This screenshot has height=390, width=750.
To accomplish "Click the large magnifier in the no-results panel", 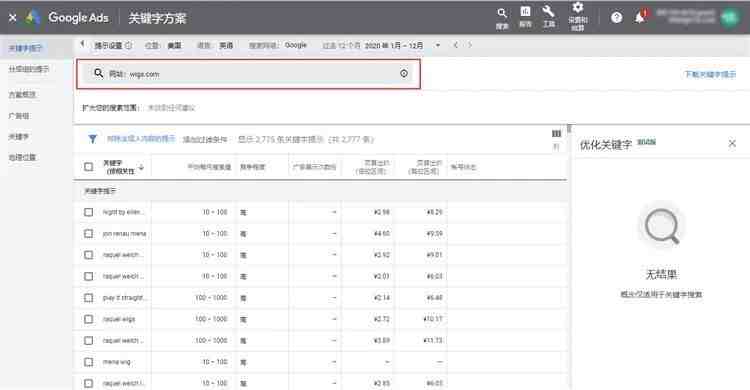I will click(x=662, y=226).
